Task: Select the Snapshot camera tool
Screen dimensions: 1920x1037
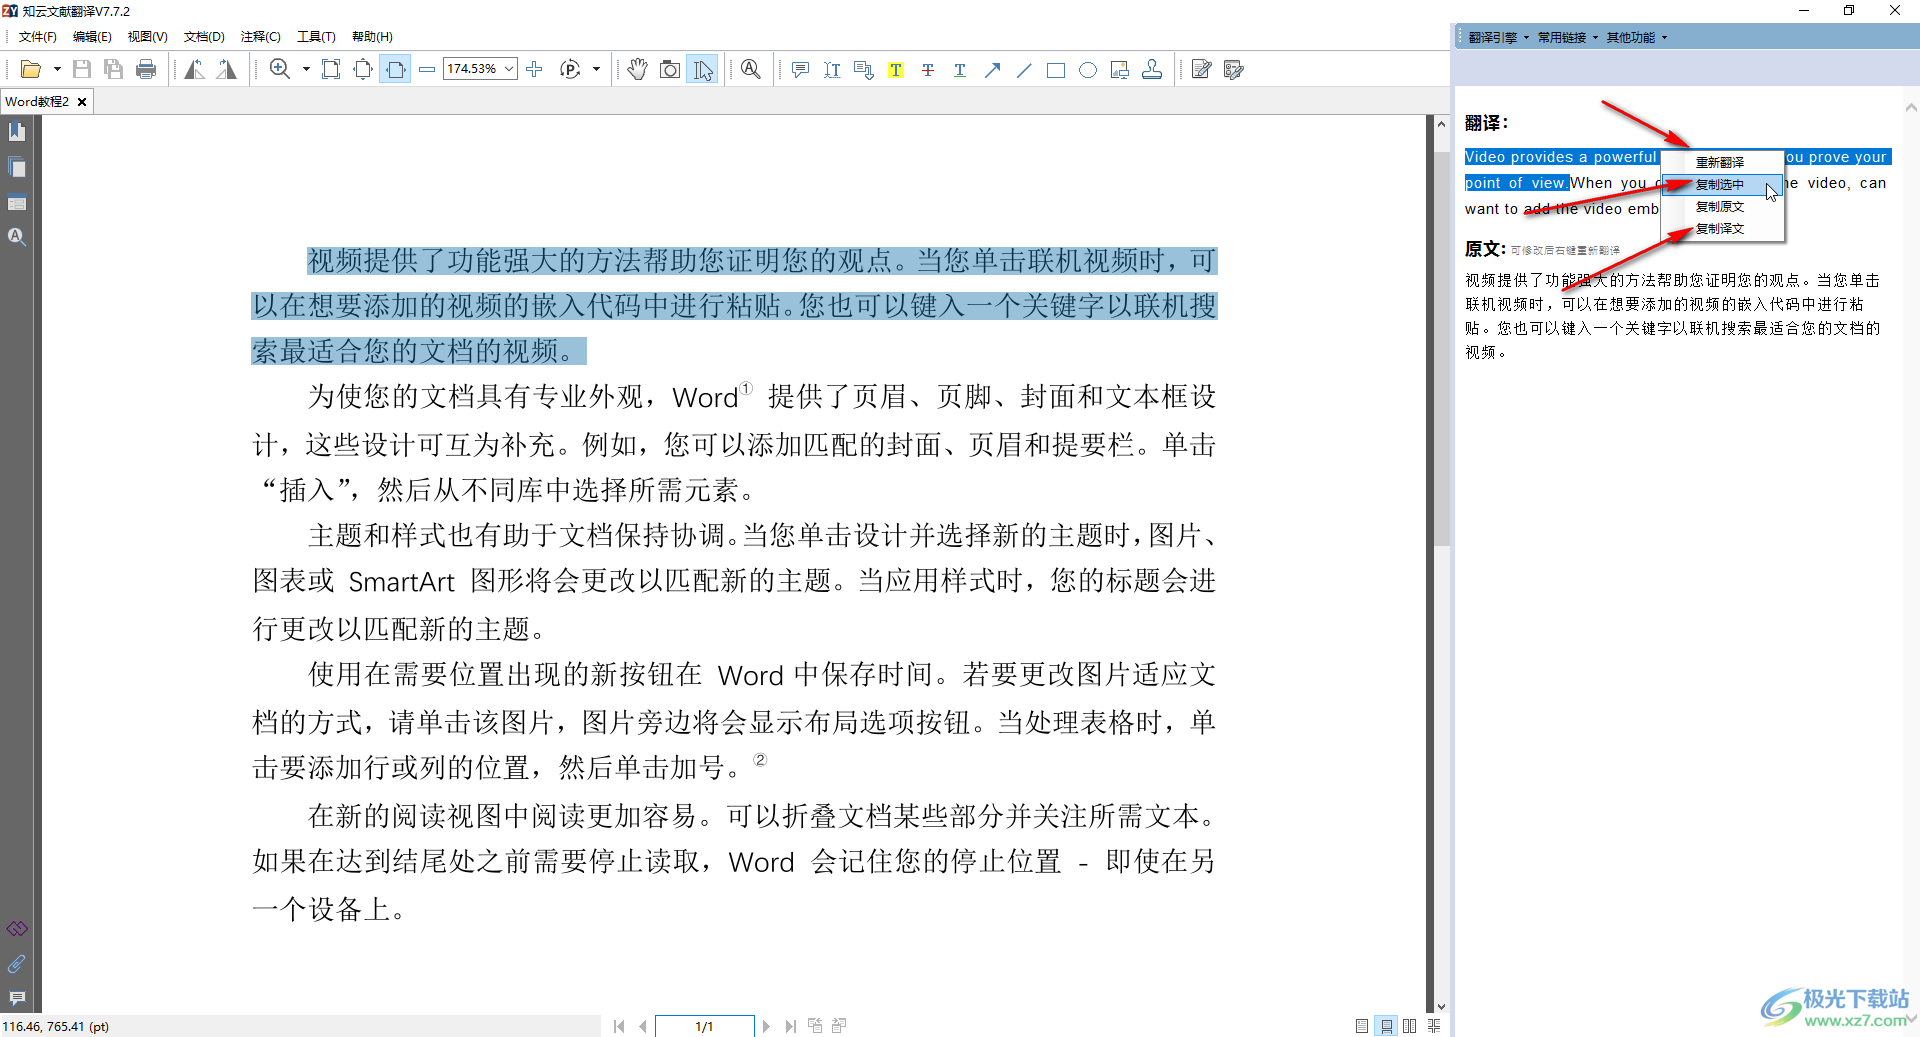Action: (x=670, y=70)
